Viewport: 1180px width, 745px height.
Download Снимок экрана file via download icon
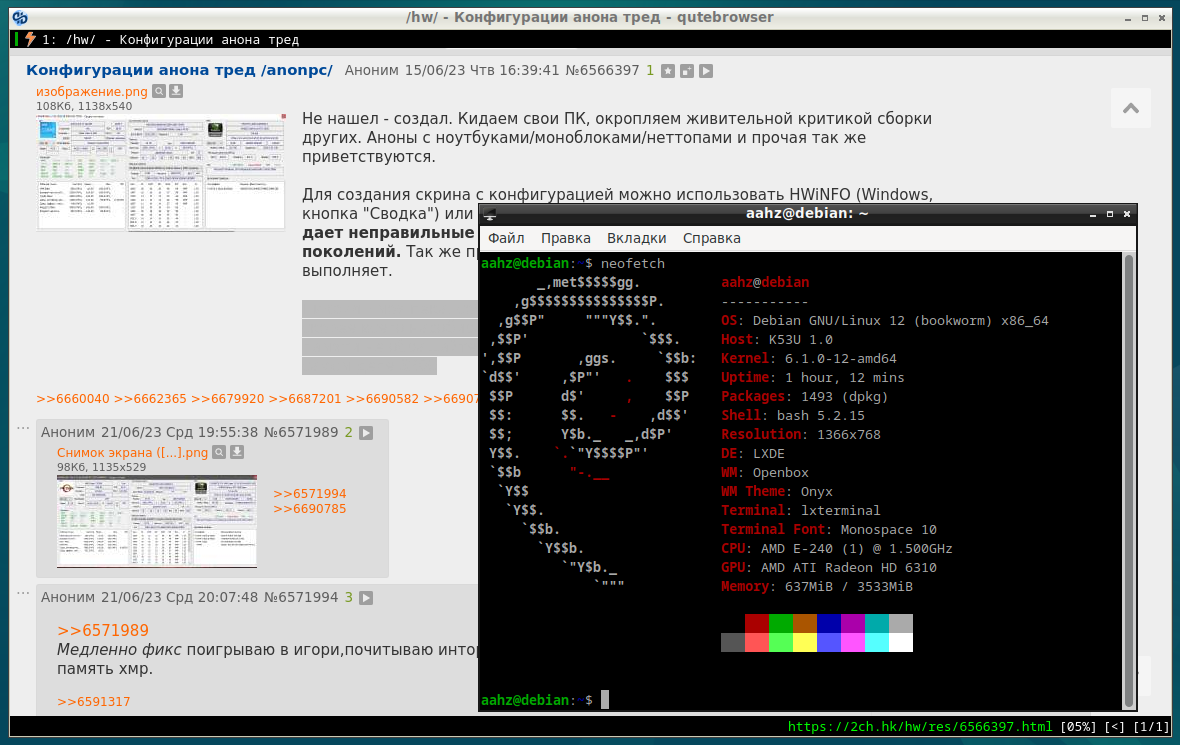237,452
